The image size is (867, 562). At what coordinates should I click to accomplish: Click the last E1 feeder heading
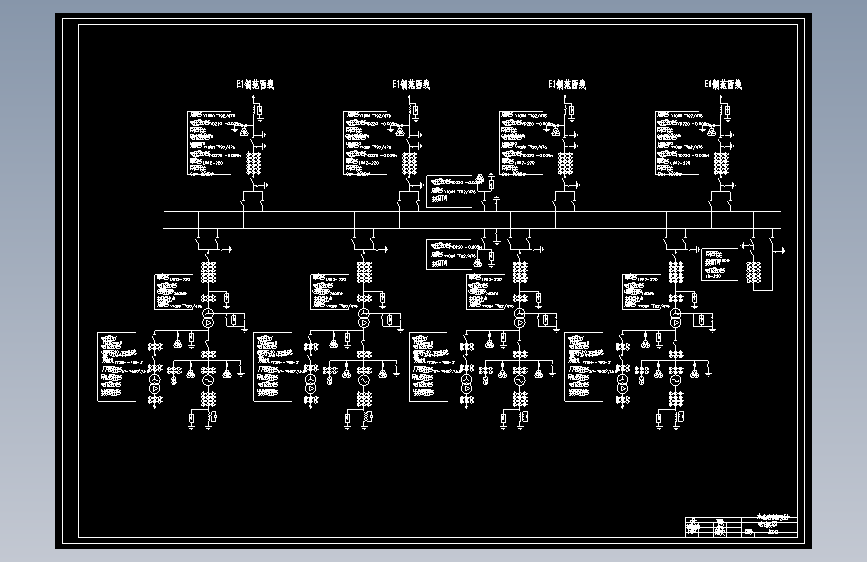[x=723, y=85]
